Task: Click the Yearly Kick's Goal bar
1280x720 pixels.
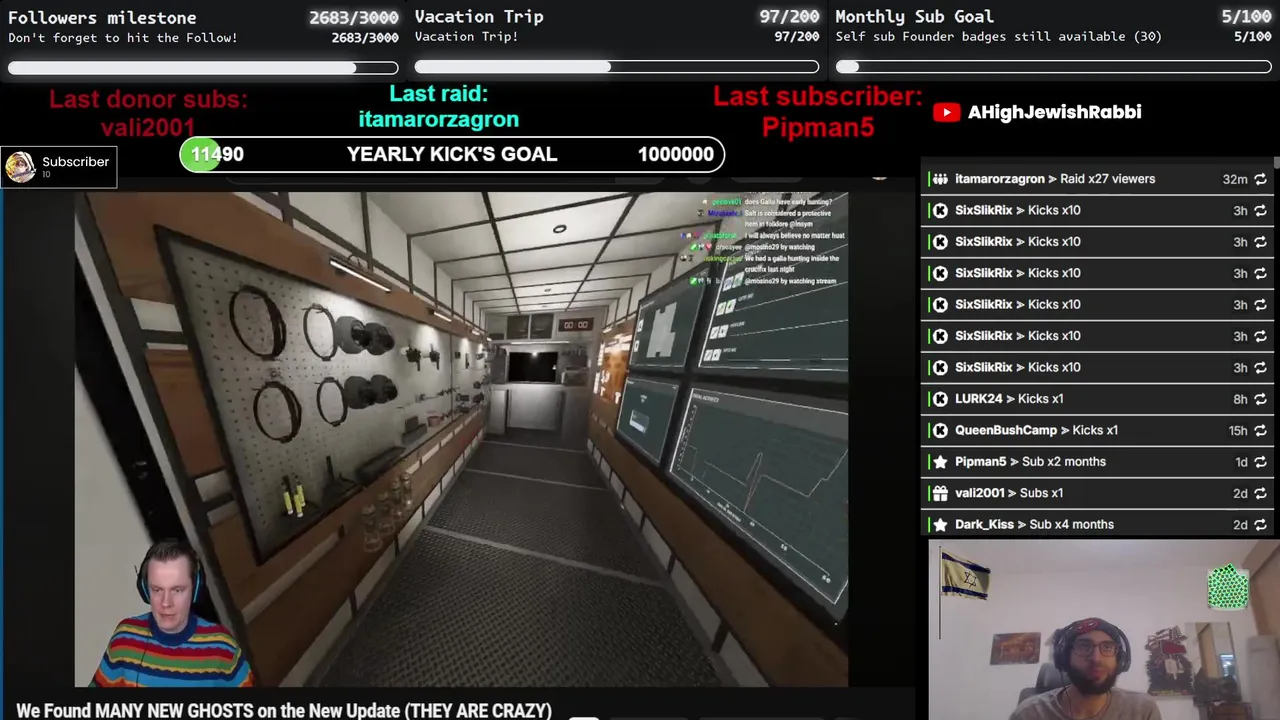Action: (x=452, y=154)
